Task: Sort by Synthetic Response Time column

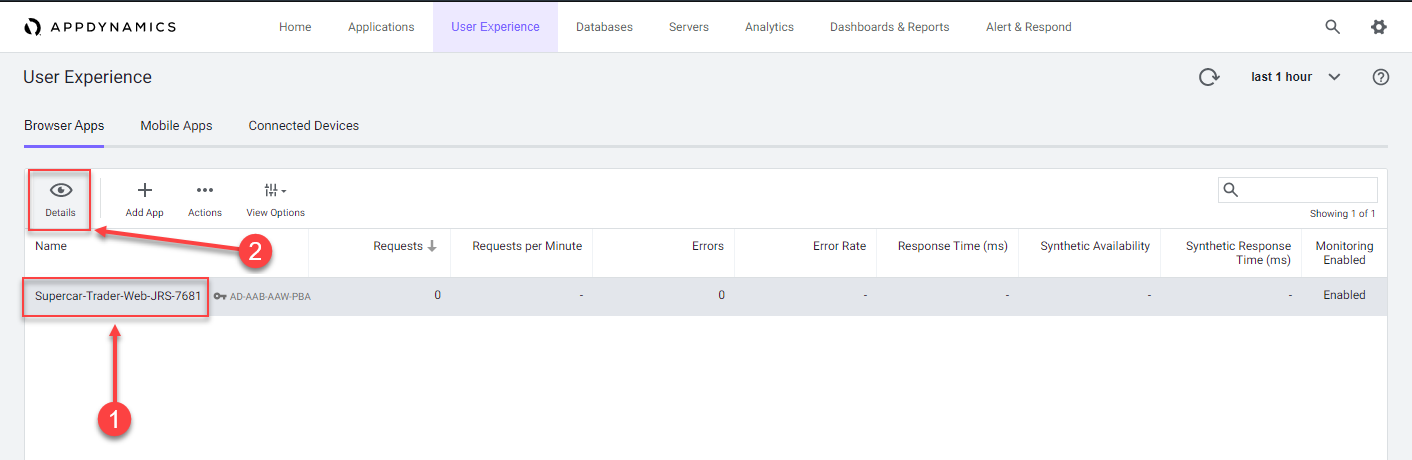Action: click(x=1238, y=253)
